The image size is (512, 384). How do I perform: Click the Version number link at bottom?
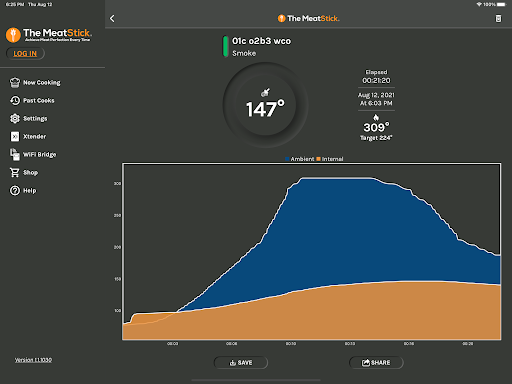tap(33, 360)
